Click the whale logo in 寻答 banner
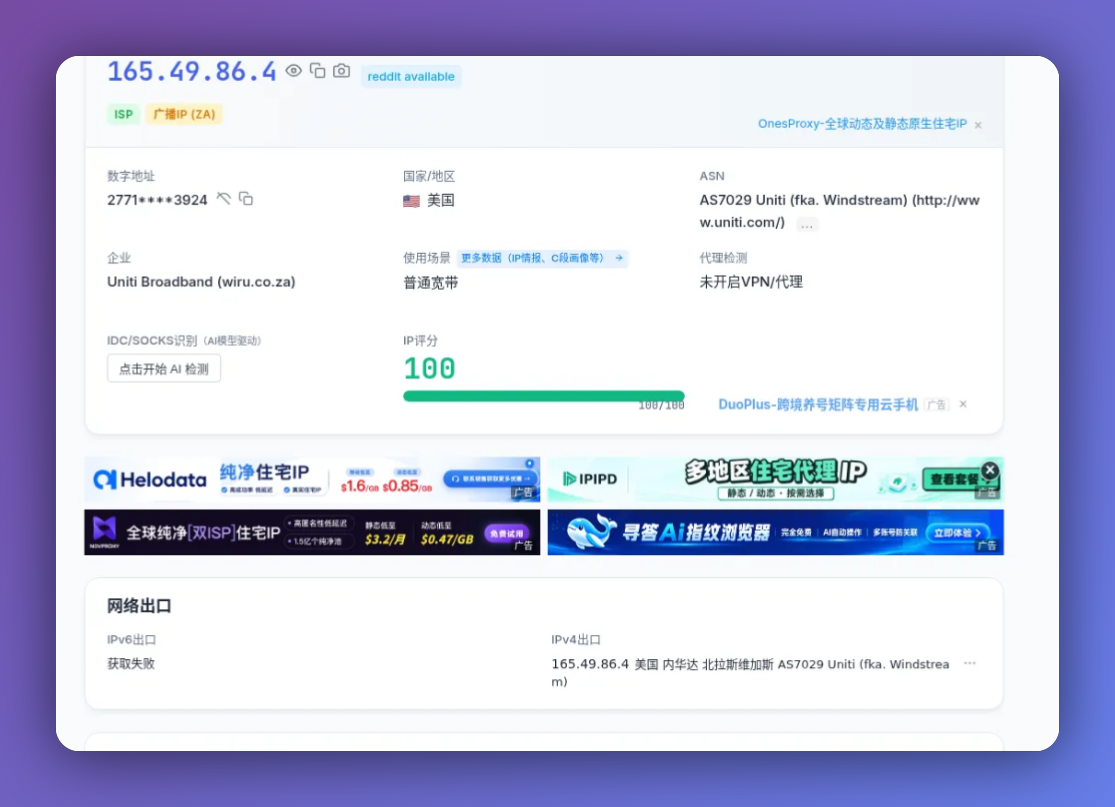 [592, 531]
